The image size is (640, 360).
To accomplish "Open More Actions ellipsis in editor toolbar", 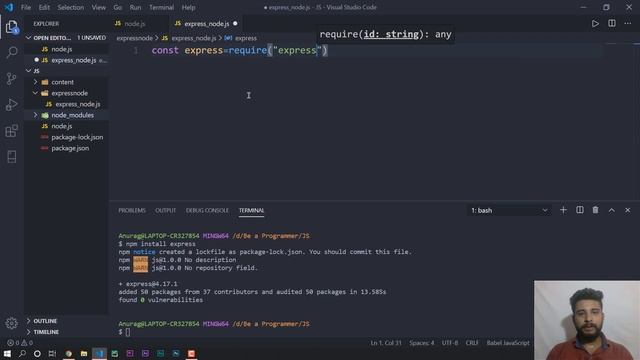I will [x=627, y=24].
